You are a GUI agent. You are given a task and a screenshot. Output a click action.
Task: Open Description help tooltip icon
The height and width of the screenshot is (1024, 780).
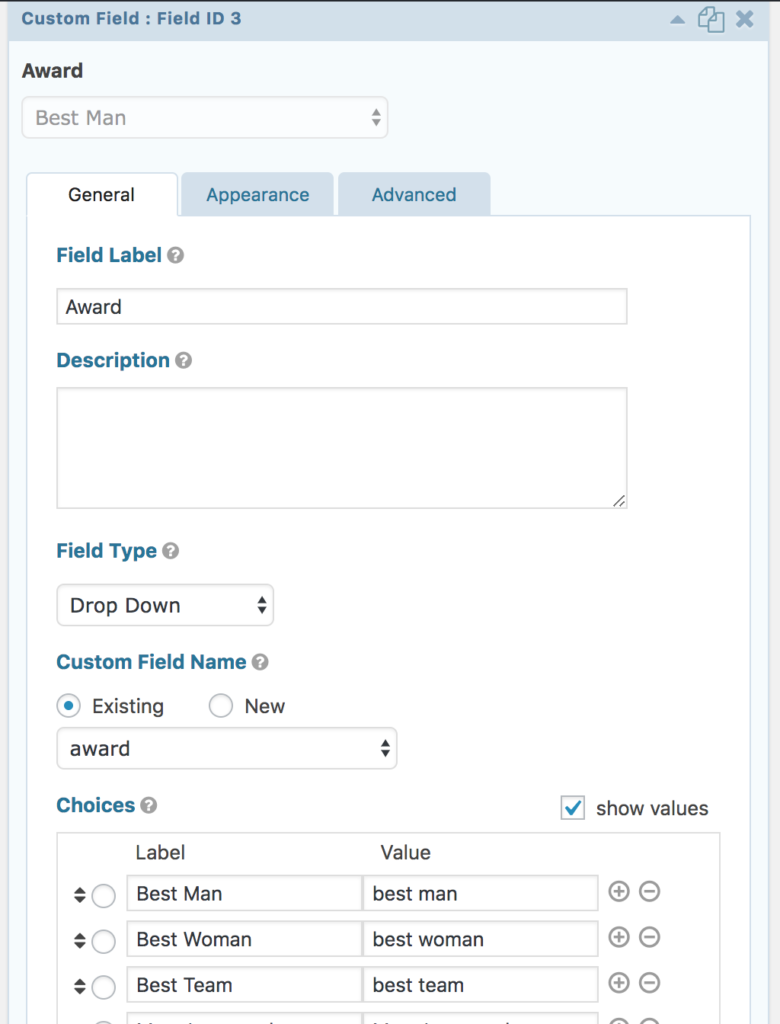pos(184,360)
